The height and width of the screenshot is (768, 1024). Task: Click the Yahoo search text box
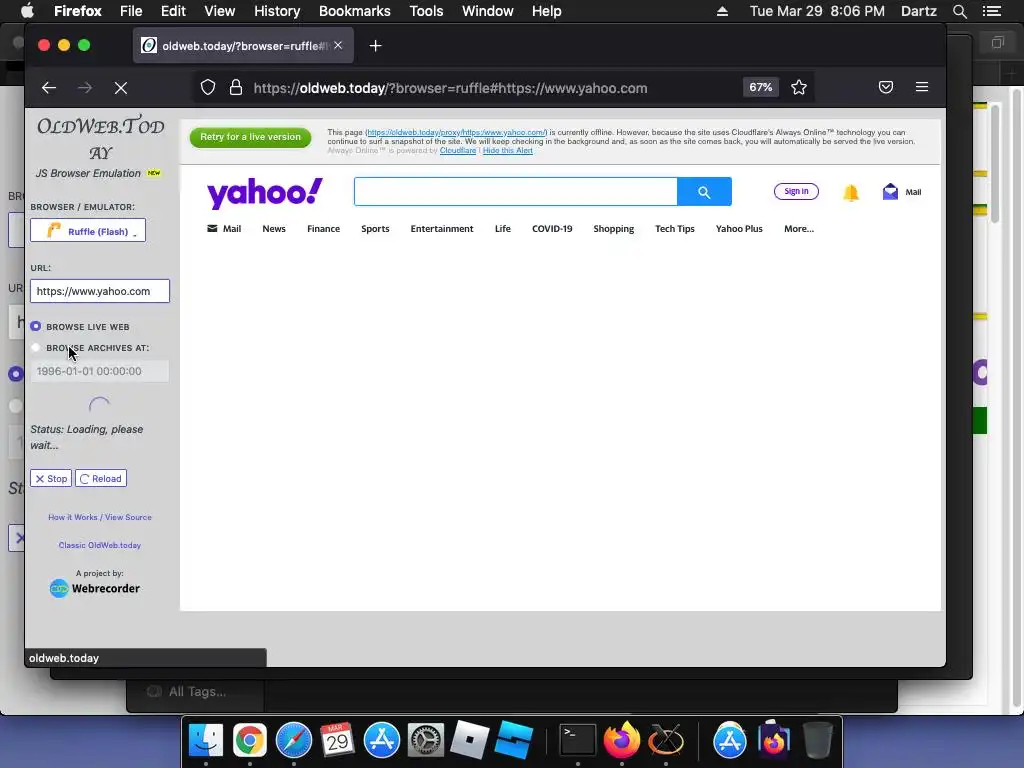point(515,192)
